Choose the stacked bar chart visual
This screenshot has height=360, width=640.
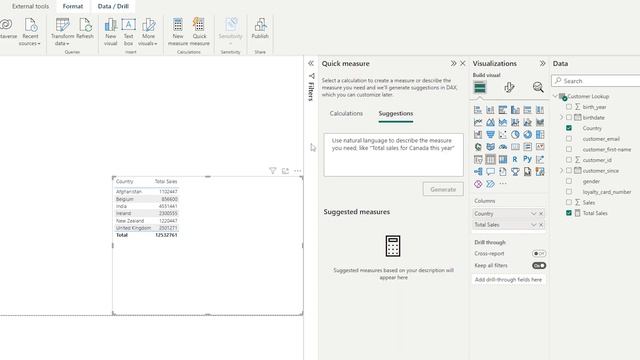pos(478,110)
